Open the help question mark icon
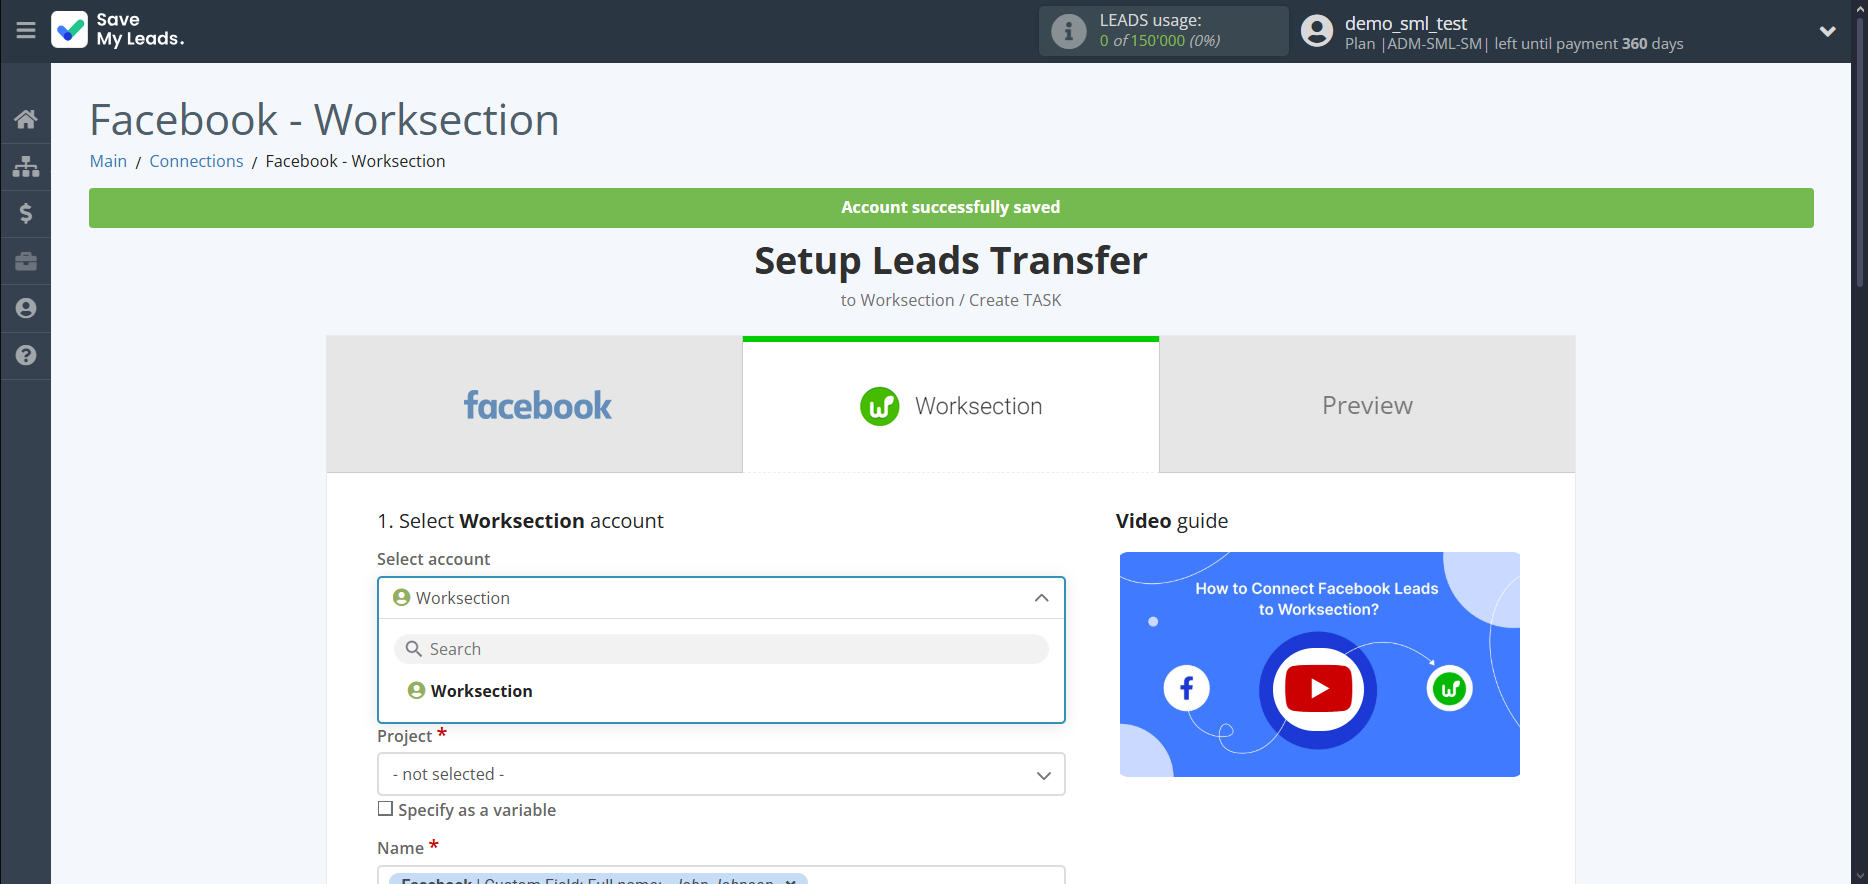 click(26, 355)
